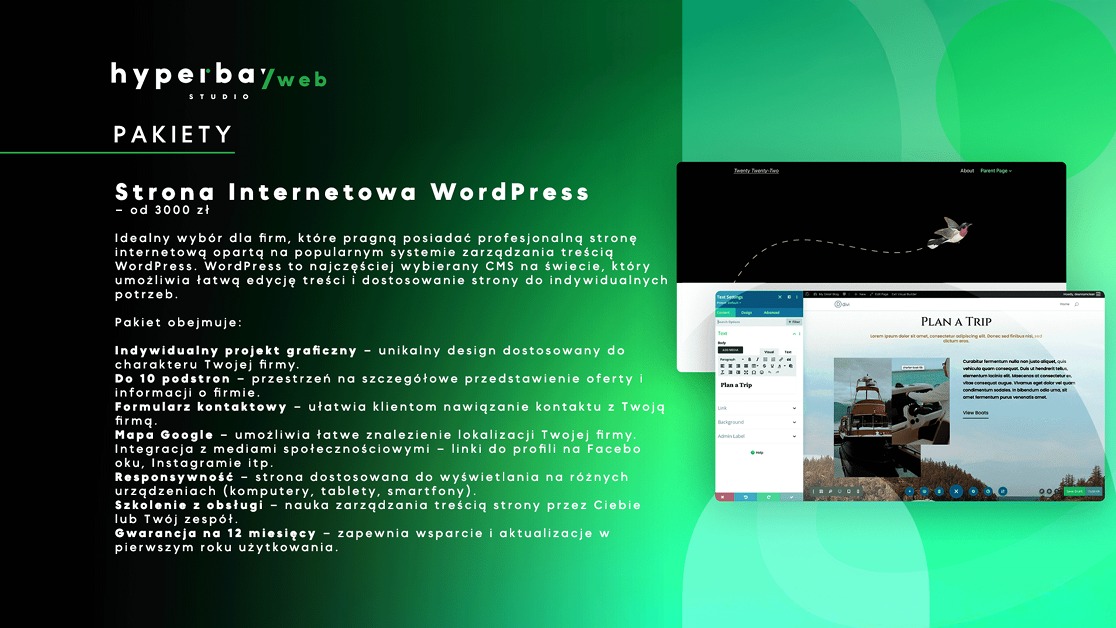Screen dimensions: 1116x628
Task: Click the undo icon at the Text Settings bottom
Action: tap(746, 496)
